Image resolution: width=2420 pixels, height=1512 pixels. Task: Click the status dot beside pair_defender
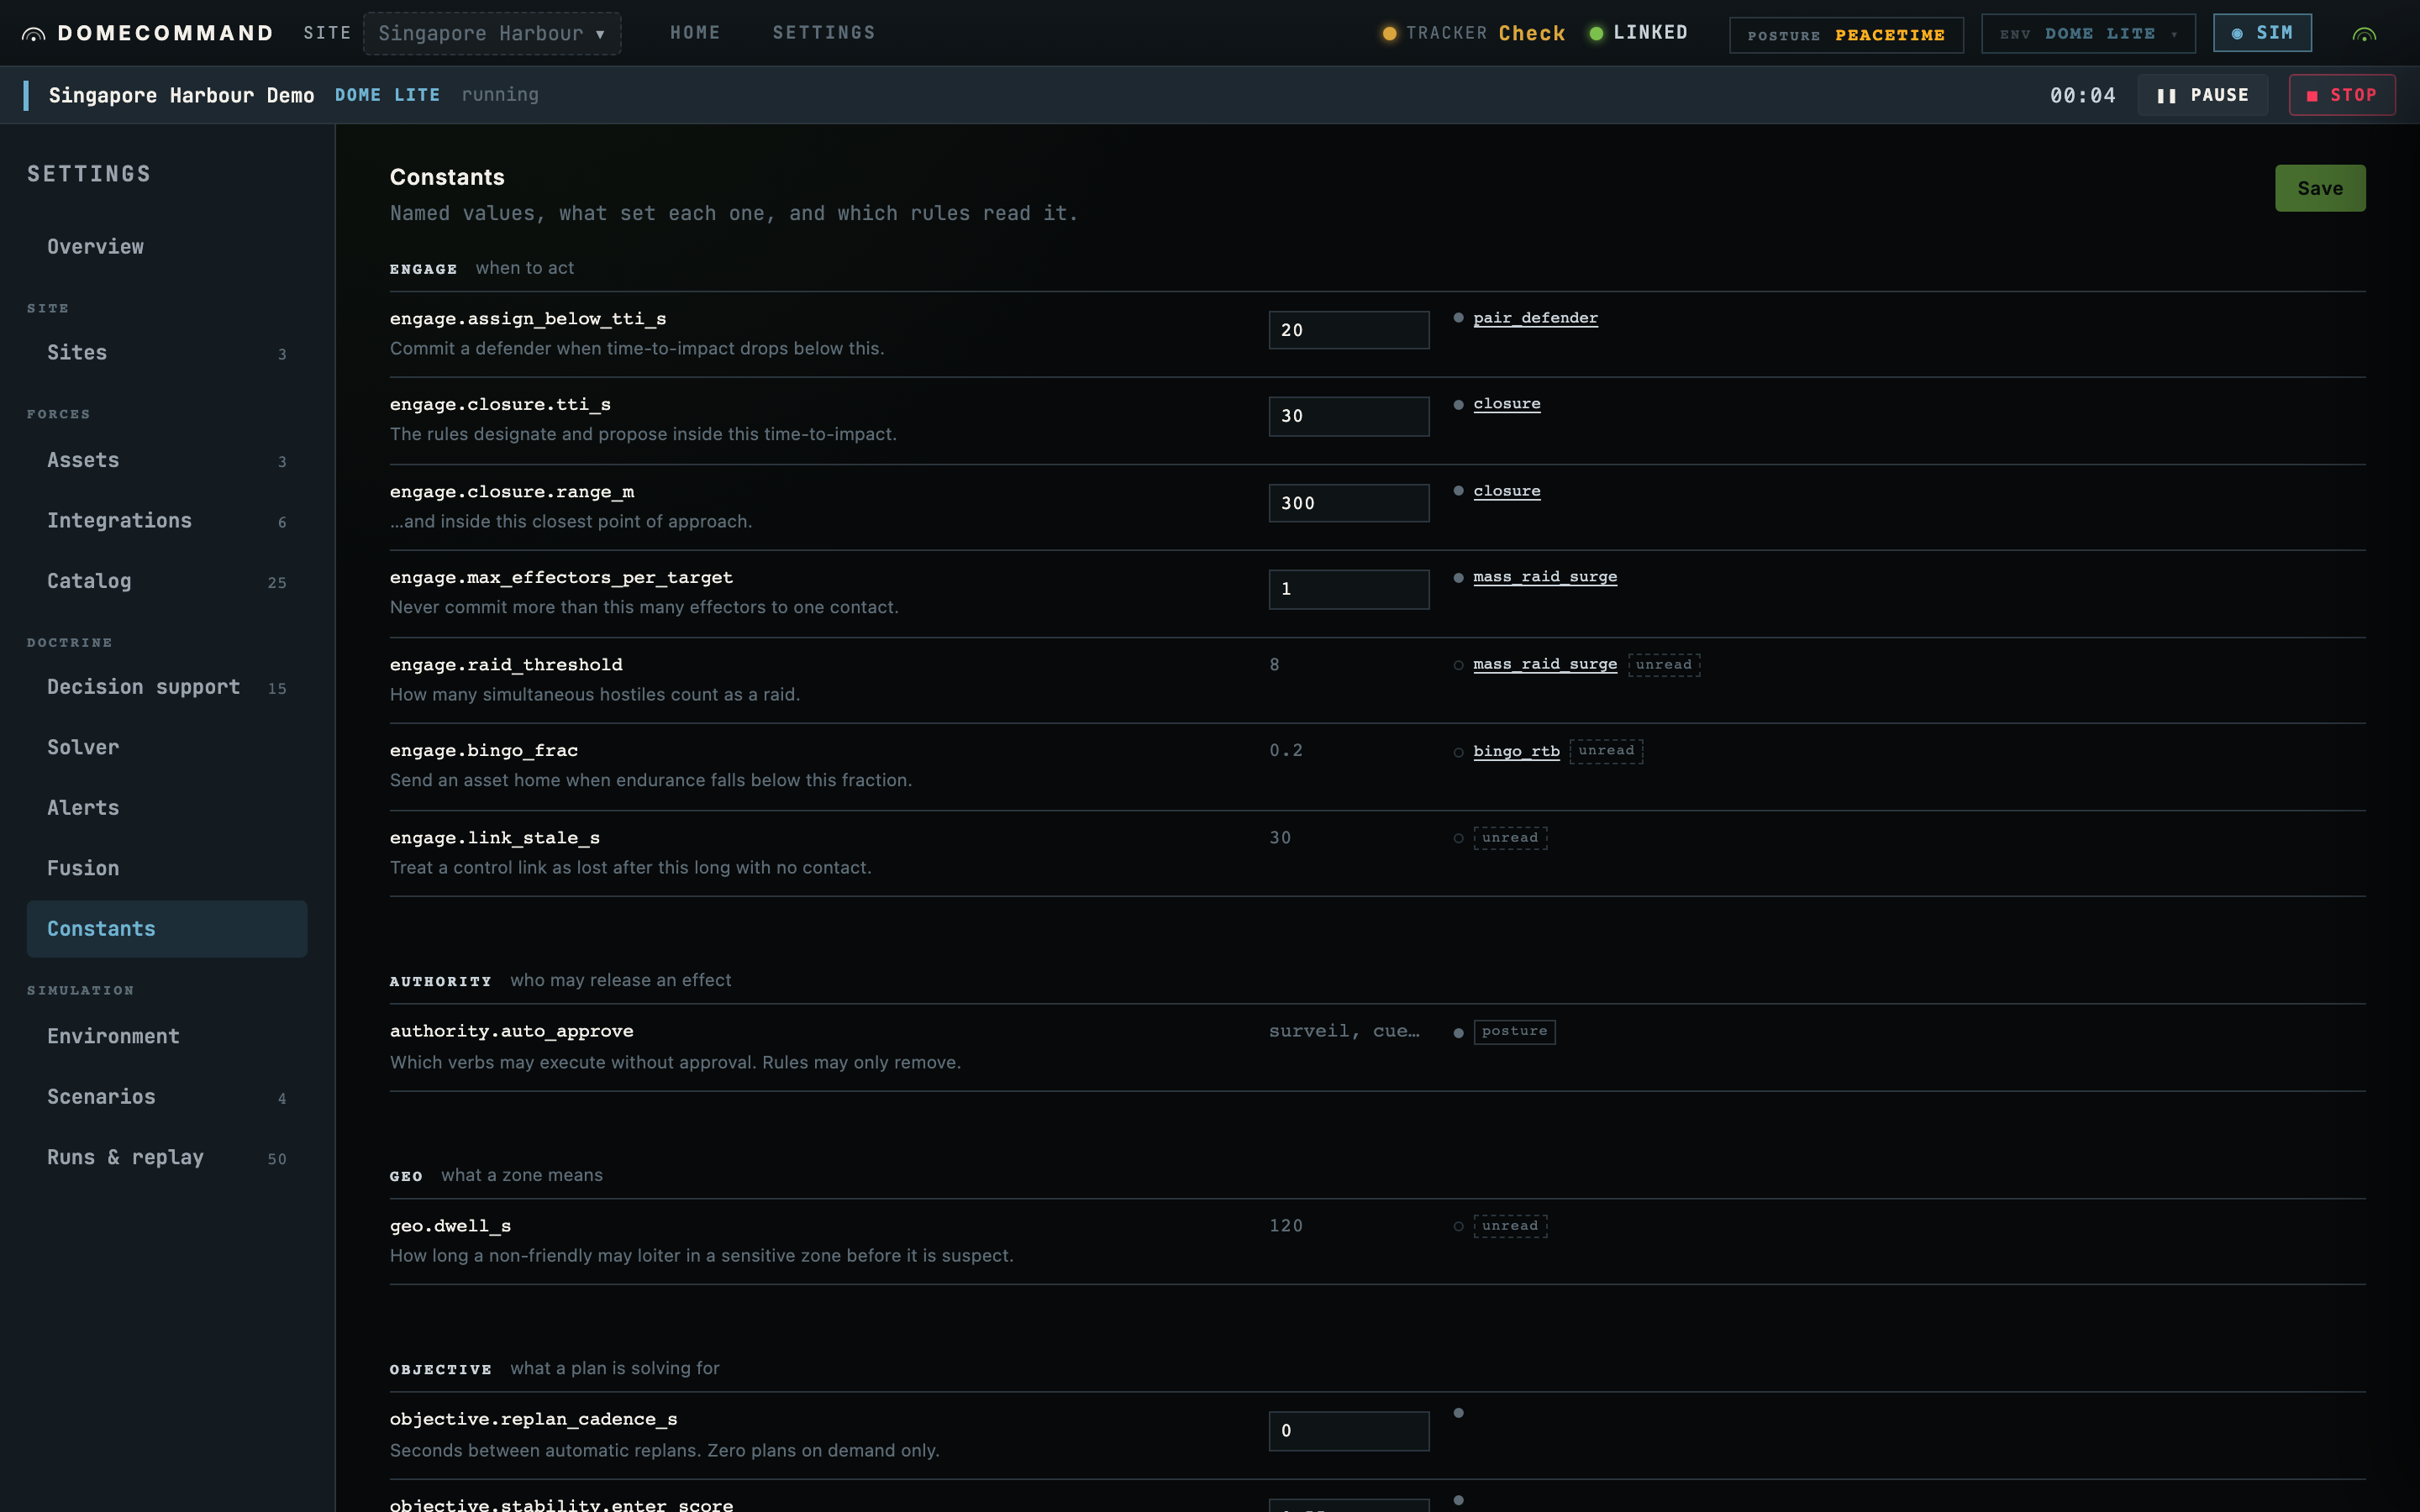tap(1458, 318)
